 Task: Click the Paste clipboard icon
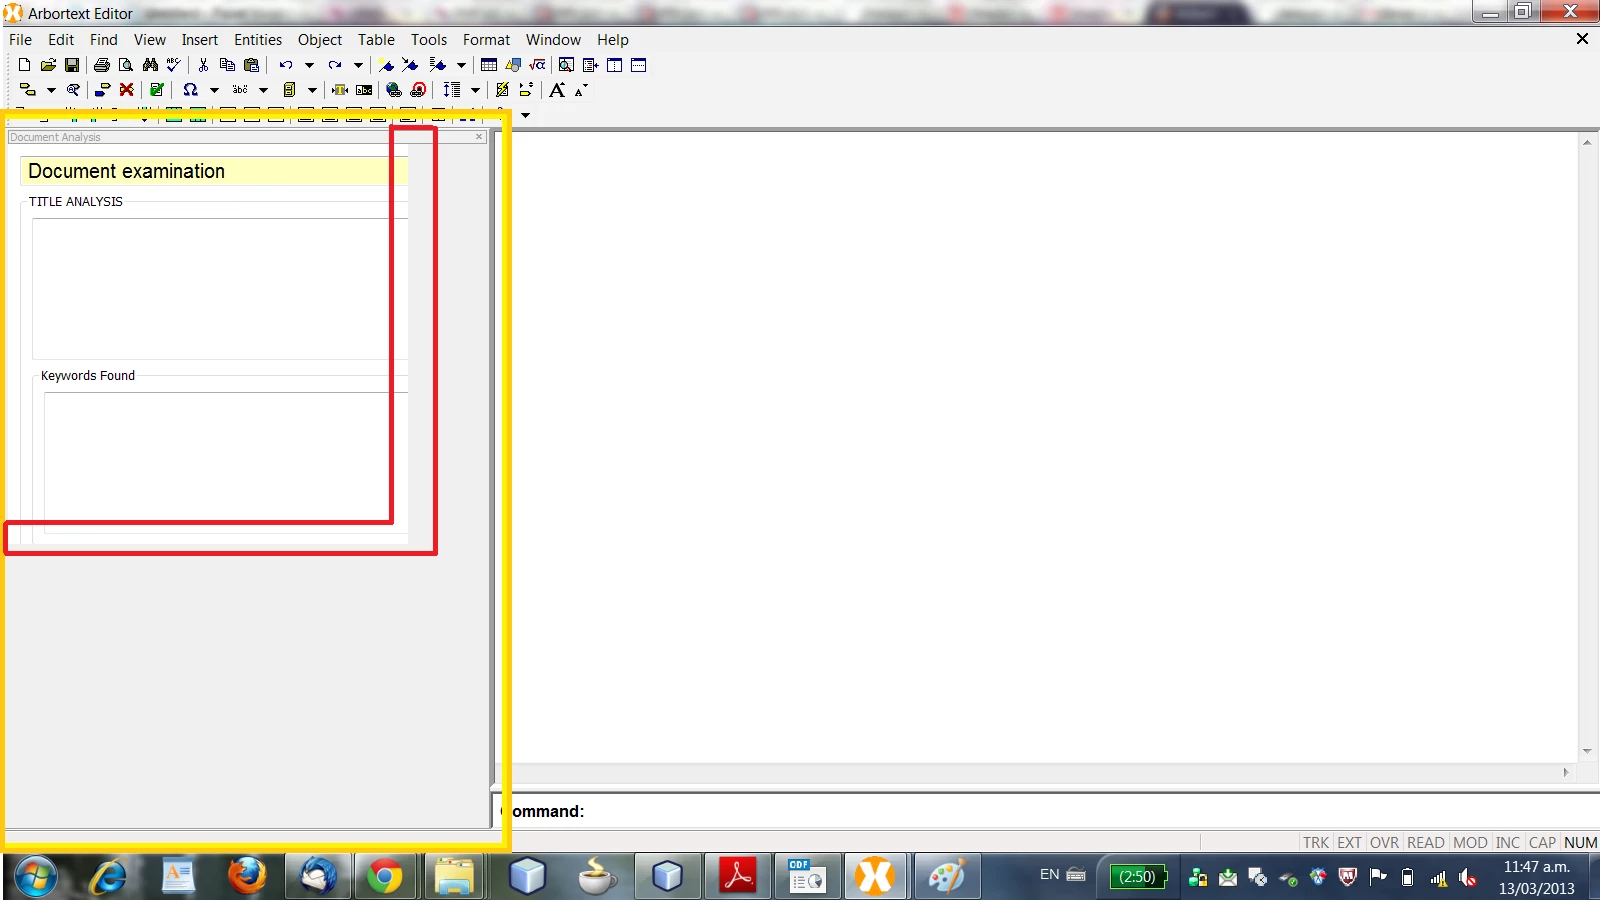point(251,65)
